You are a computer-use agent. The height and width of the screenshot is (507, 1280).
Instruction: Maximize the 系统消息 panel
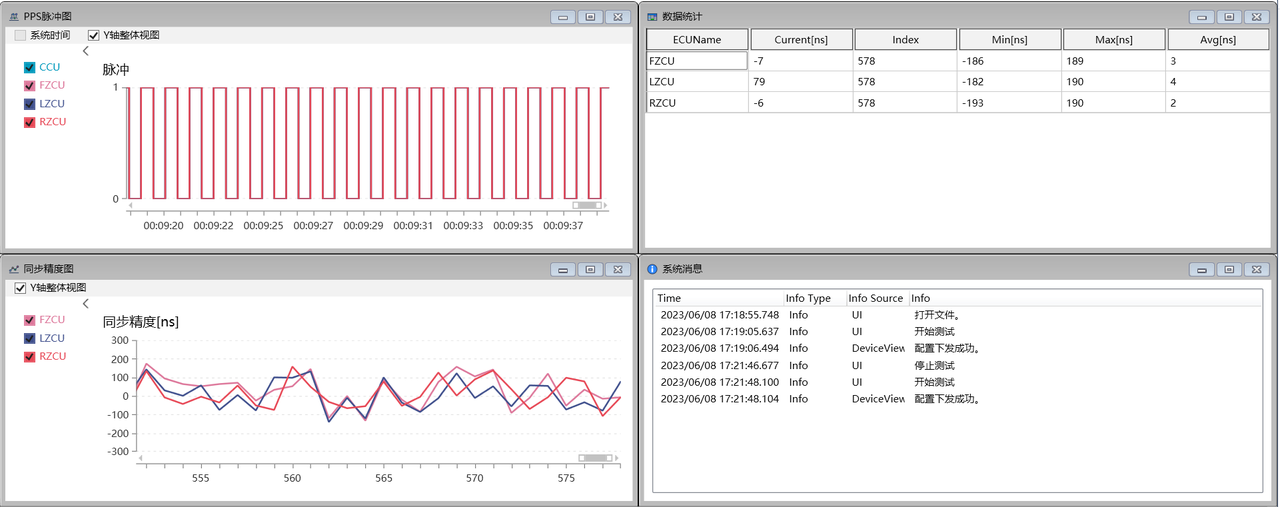[1229, 269]
